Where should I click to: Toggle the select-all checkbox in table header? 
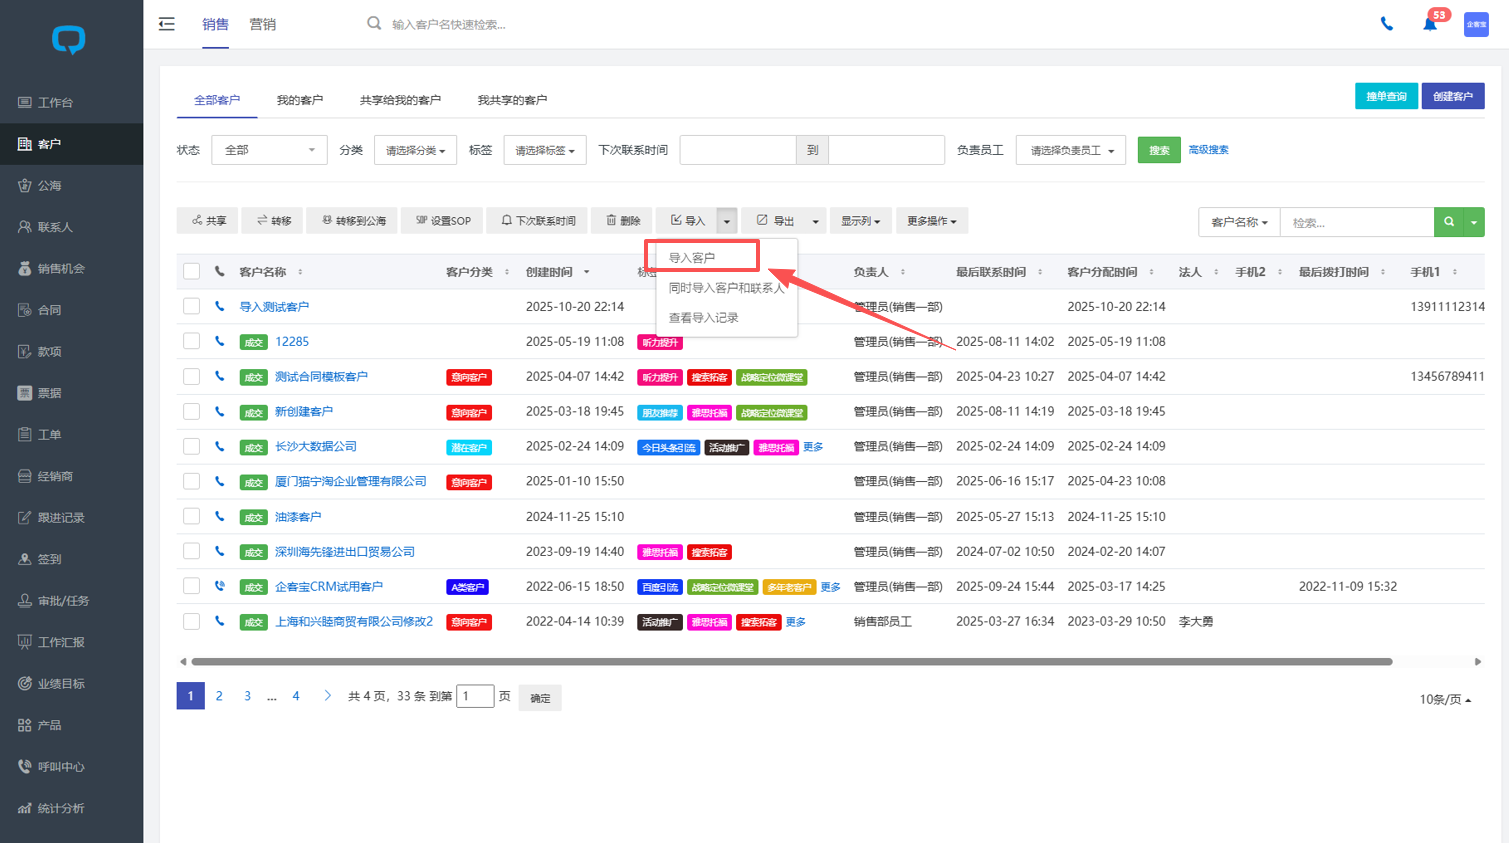tap(191, 272)
